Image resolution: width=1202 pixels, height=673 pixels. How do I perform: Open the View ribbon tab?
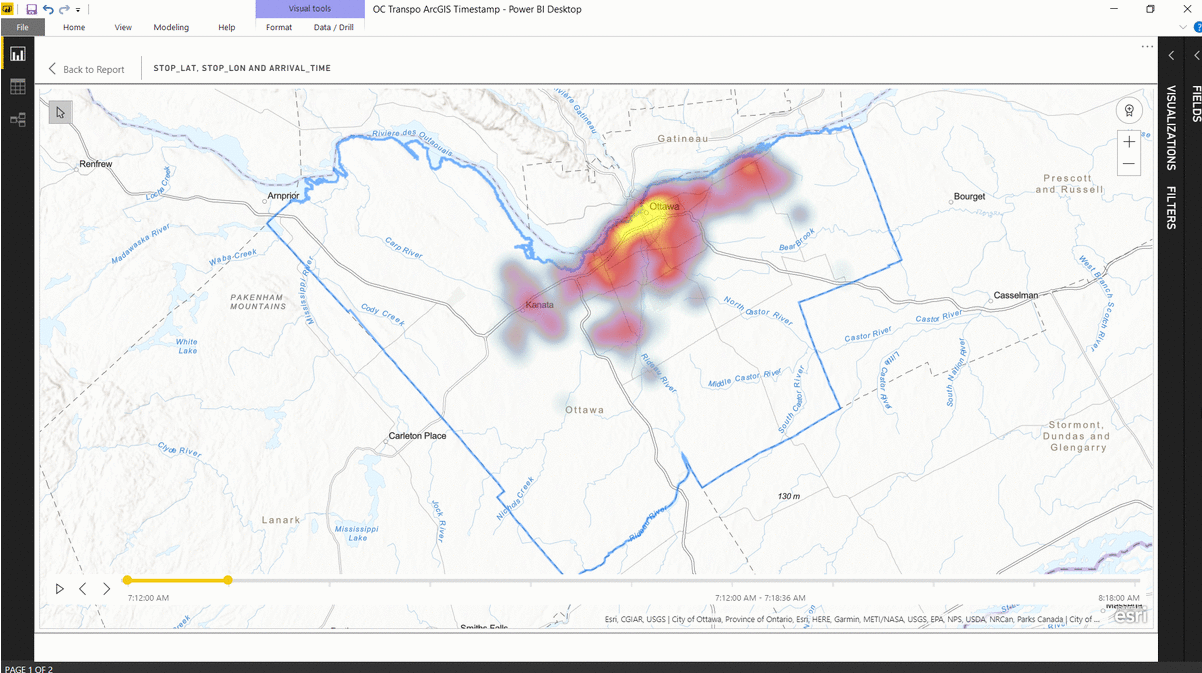(x=123, y=27)
